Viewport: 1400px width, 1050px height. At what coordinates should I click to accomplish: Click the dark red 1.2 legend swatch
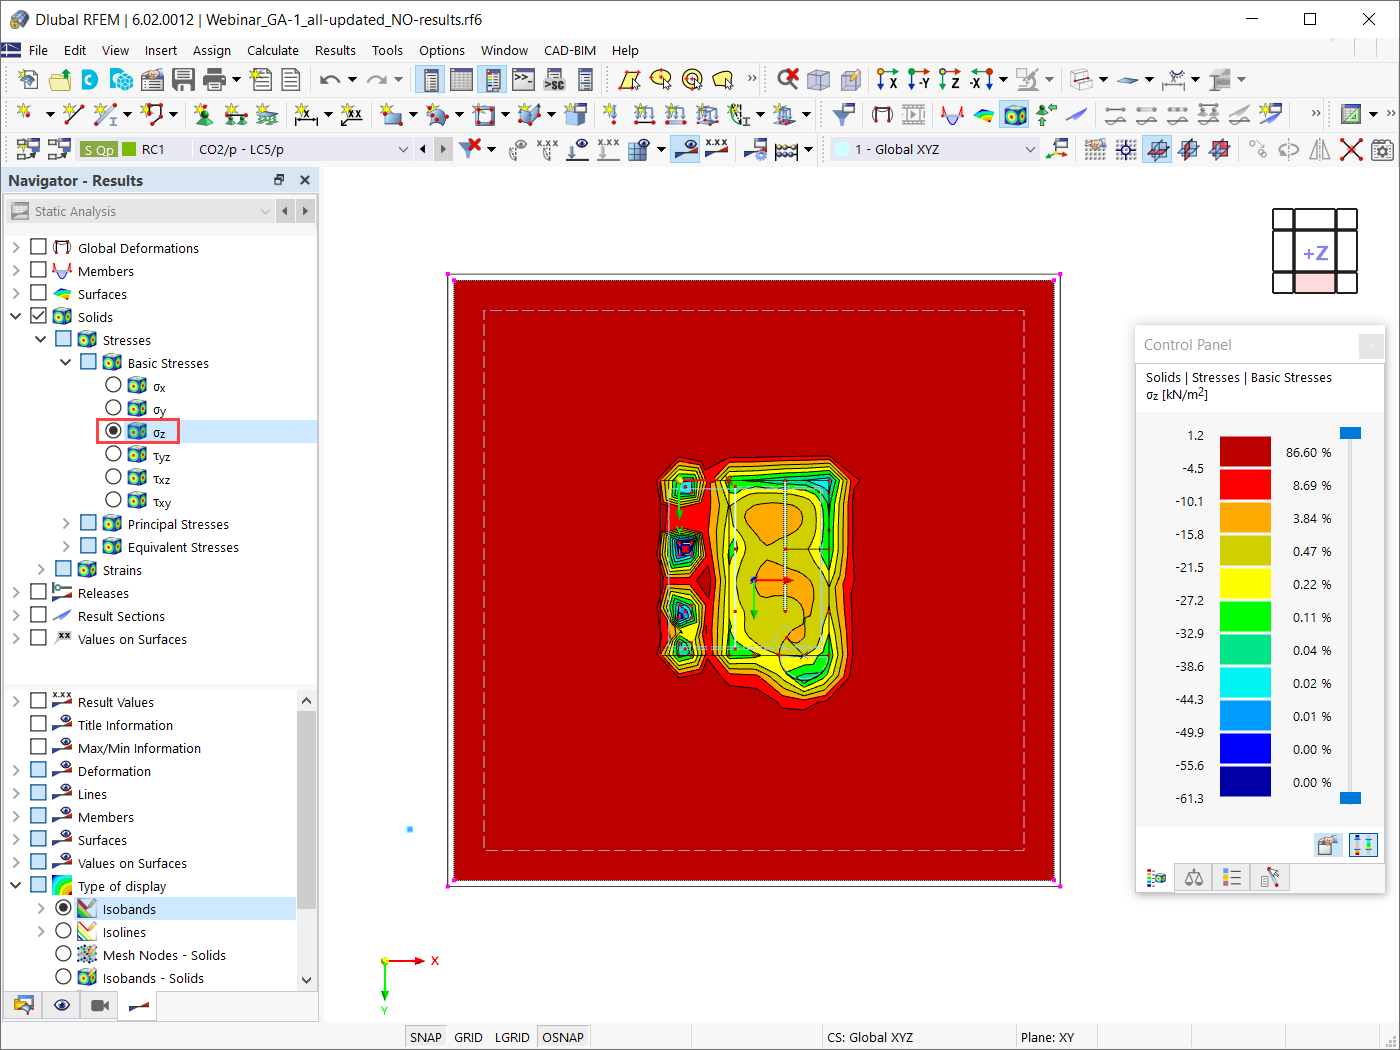pyautogui.click(x=1245, y=452)
